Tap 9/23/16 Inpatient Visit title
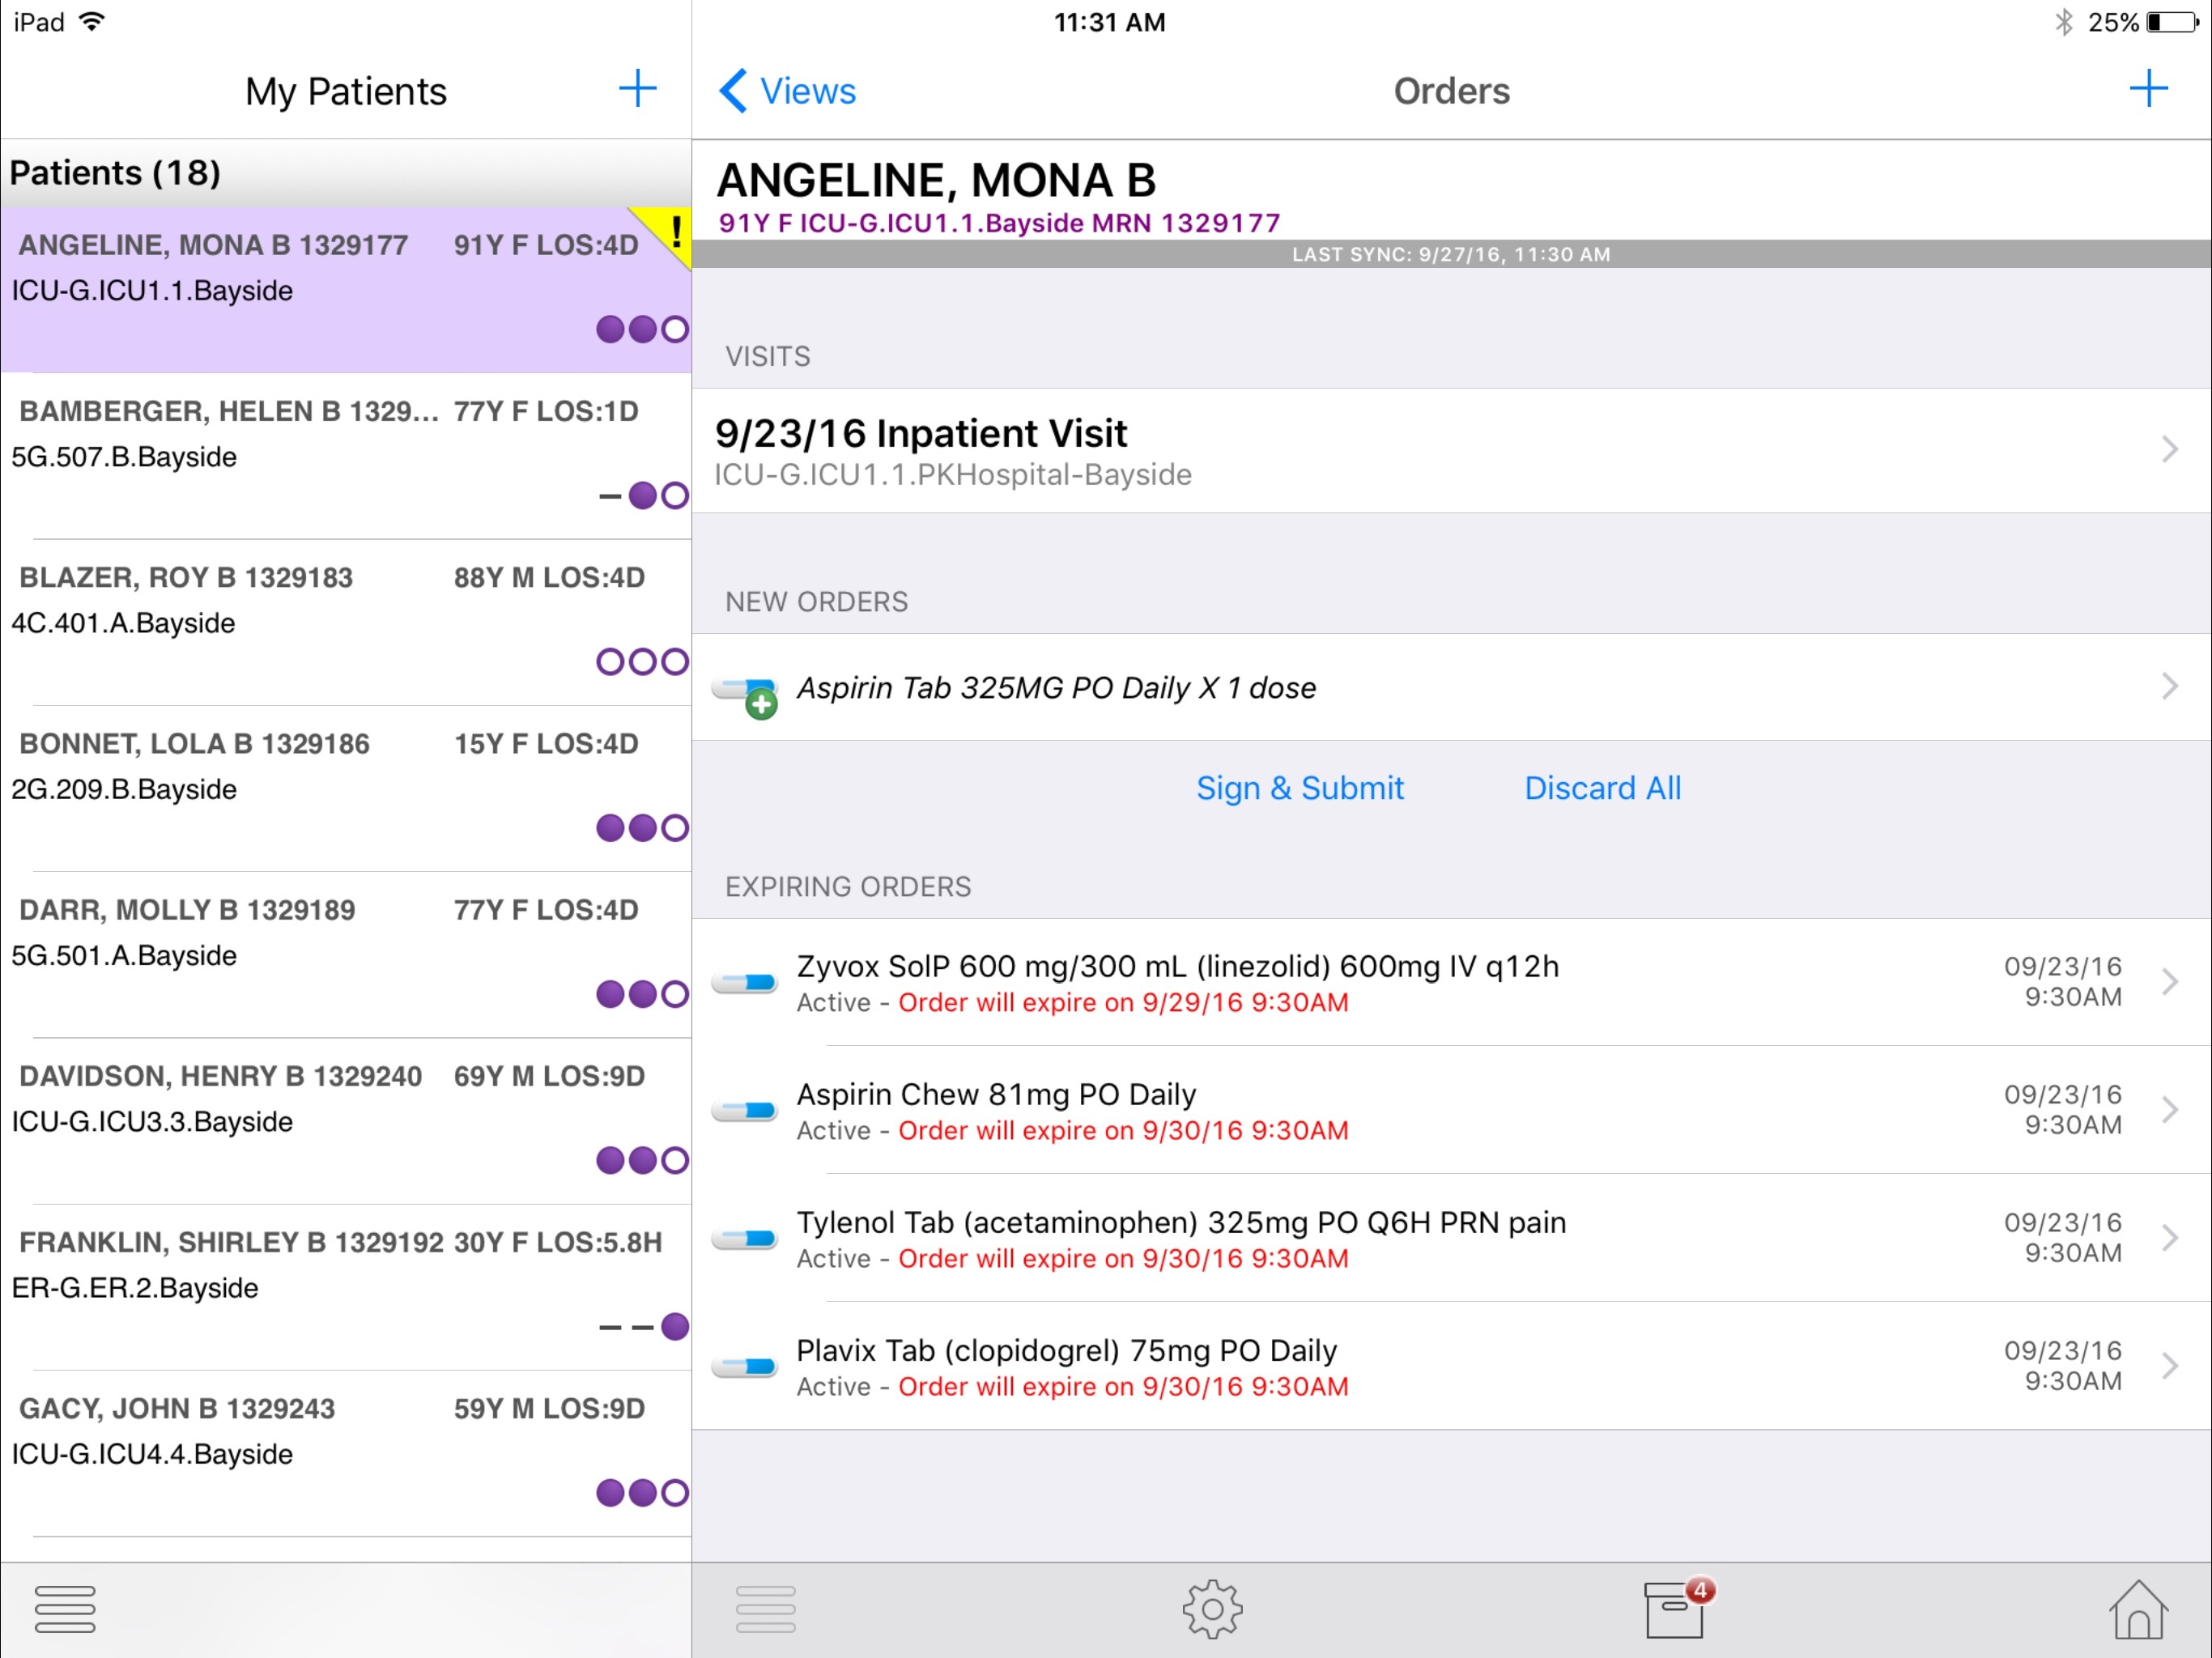Viewport: 2212px width, 1658px height. coord(921,433)
